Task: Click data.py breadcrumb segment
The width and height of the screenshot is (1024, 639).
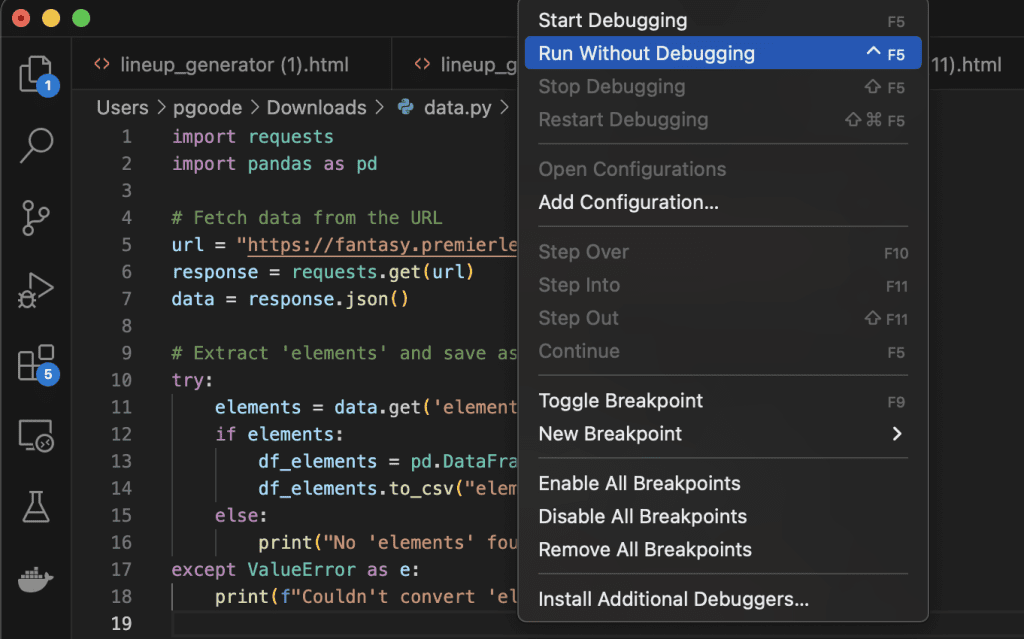Action: click(457, 107)
